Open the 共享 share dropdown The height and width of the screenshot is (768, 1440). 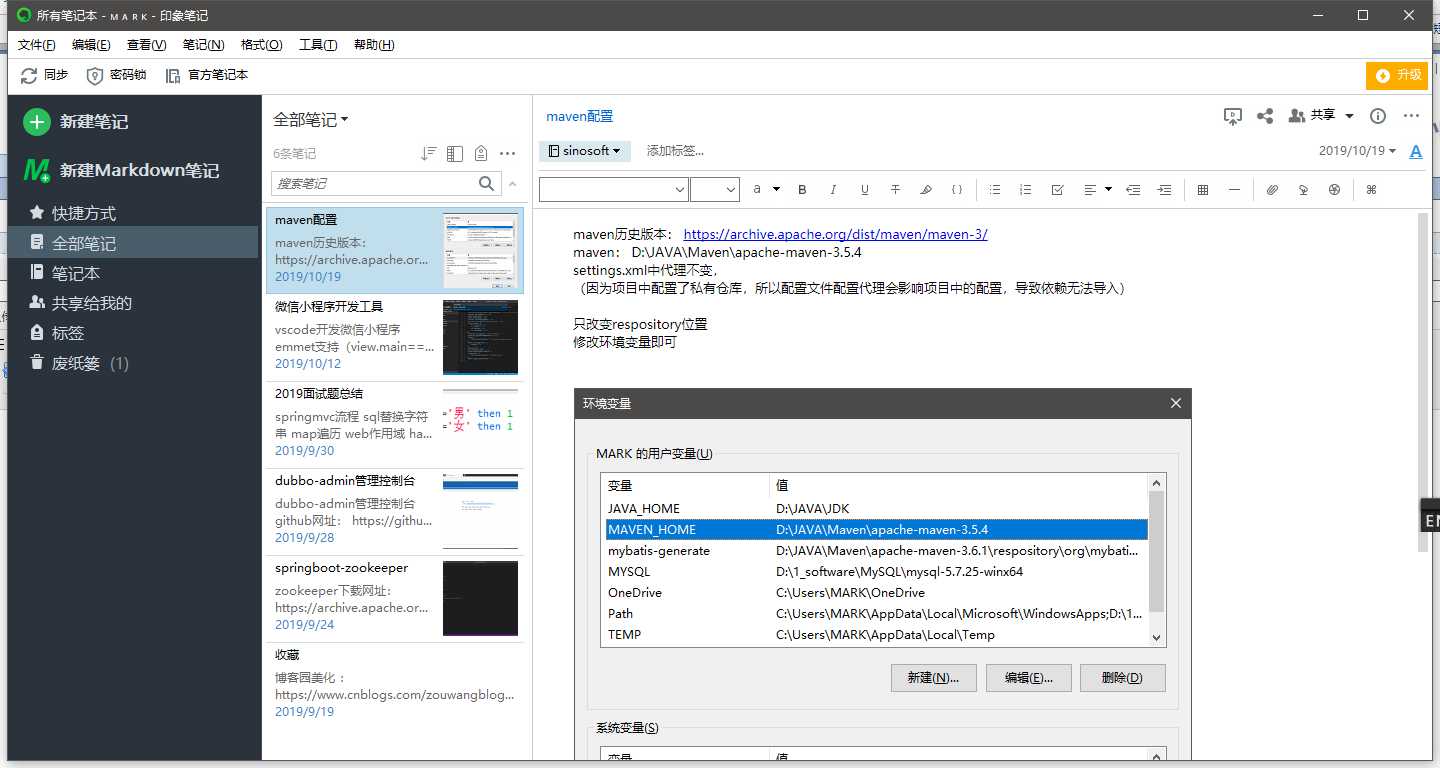(1321, 116)
